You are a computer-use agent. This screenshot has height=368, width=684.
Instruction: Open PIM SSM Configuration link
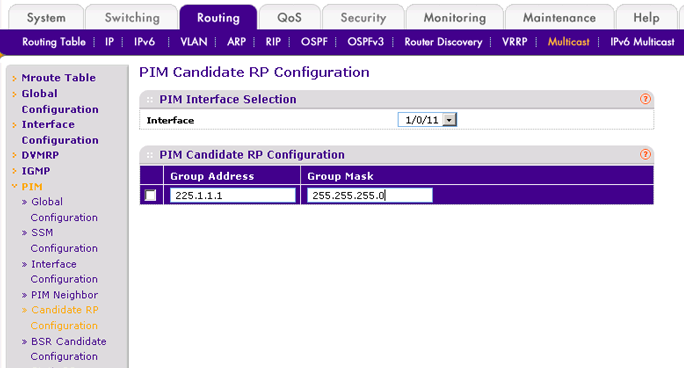pyautogui.click(x=64, y=240)
